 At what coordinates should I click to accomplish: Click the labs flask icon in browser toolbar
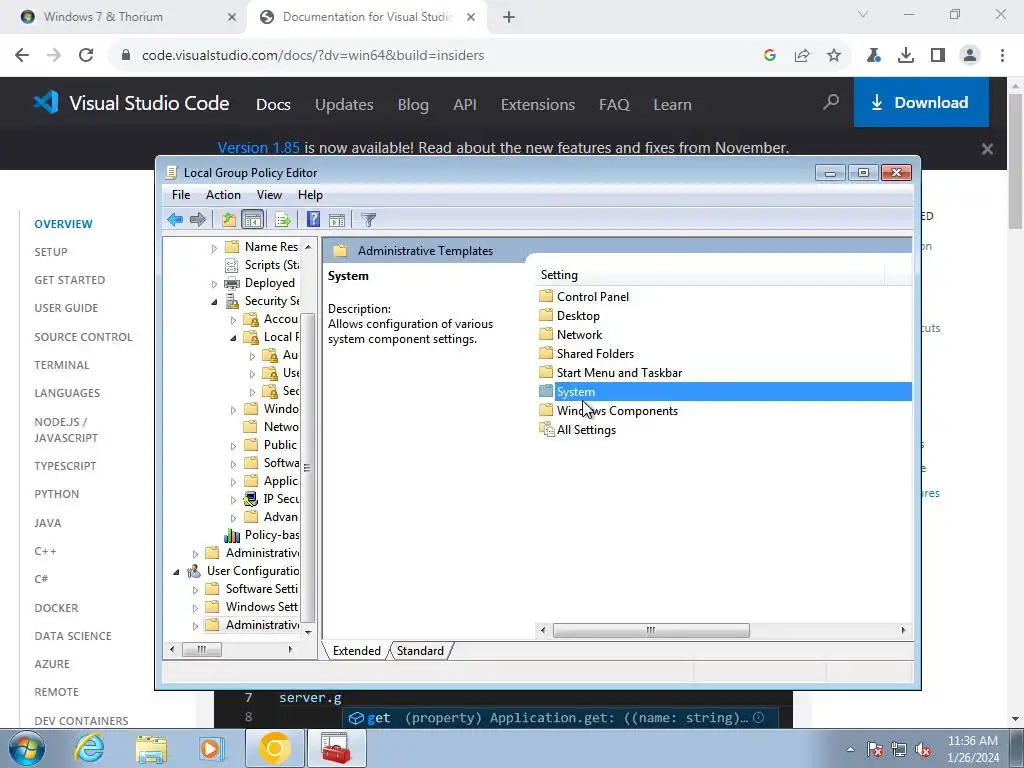tap(873, 56)
